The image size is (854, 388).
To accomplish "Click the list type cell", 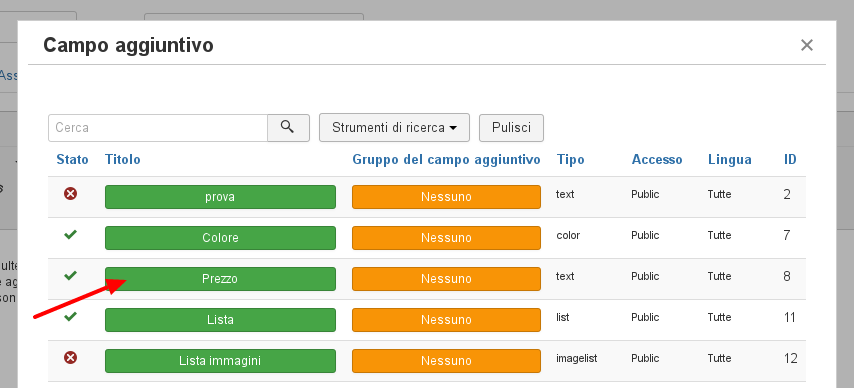I will click(563, 317).
